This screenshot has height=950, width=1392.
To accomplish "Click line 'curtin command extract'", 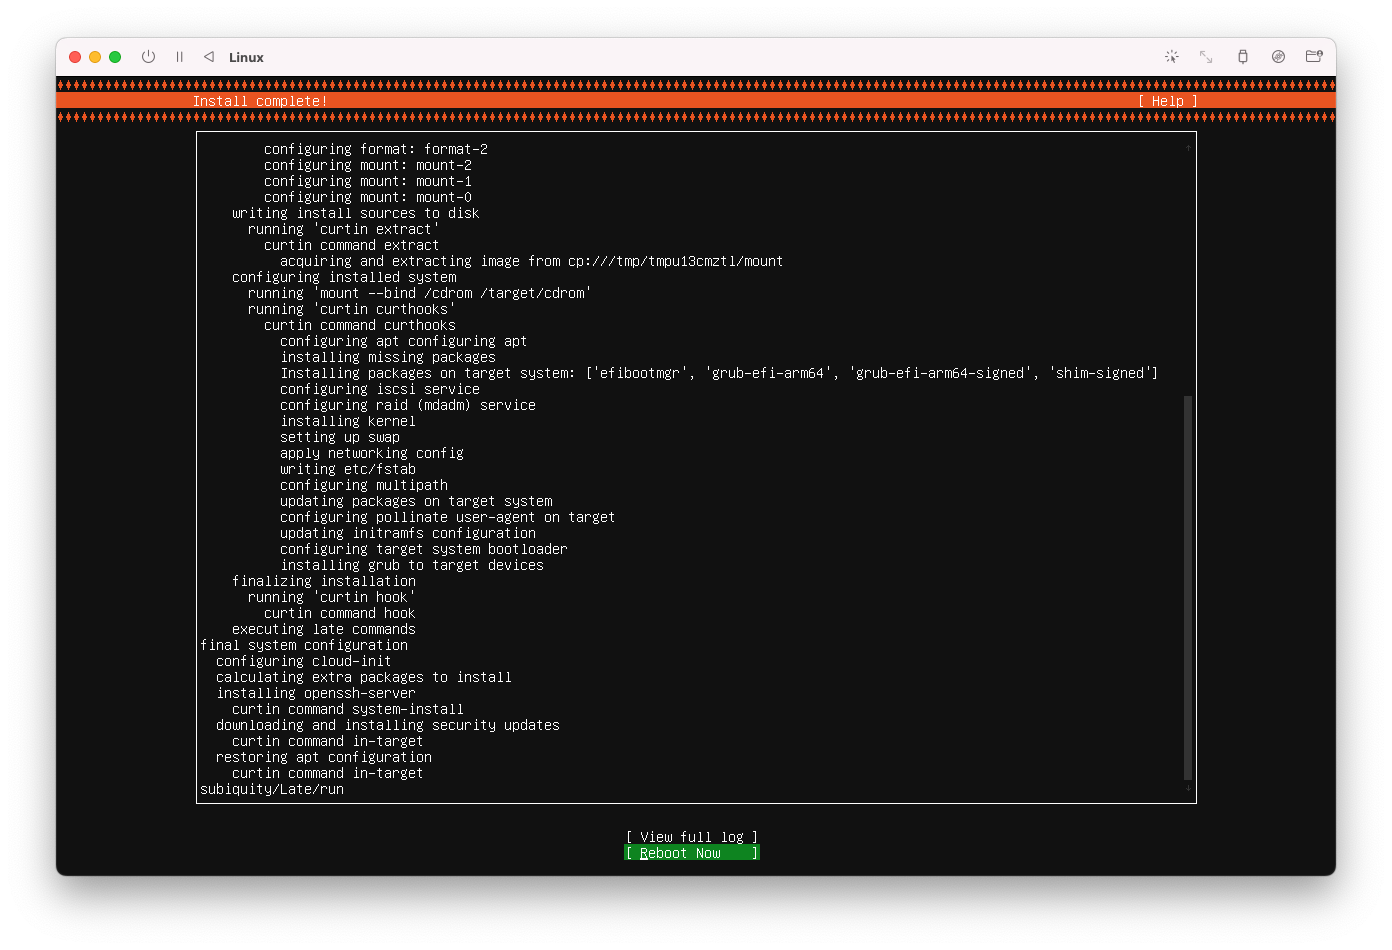I will pos(352,245).
